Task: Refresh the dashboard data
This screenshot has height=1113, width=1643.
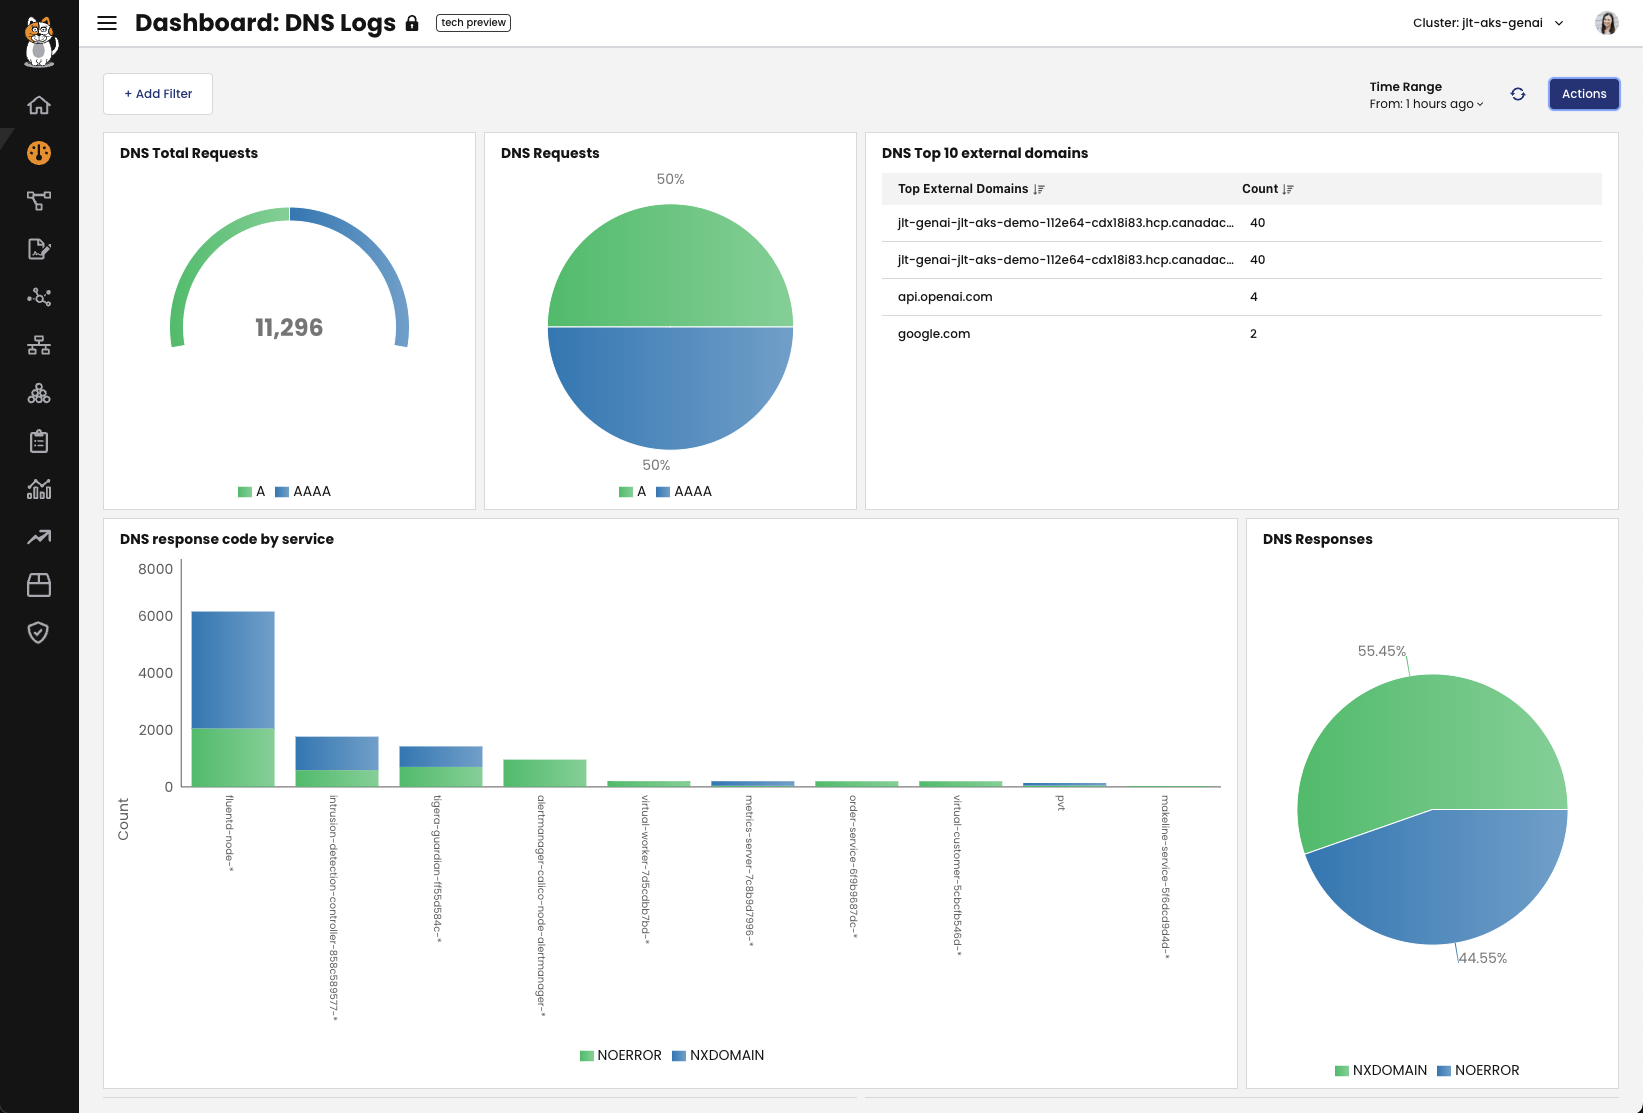Action: tap(1518, 94)
